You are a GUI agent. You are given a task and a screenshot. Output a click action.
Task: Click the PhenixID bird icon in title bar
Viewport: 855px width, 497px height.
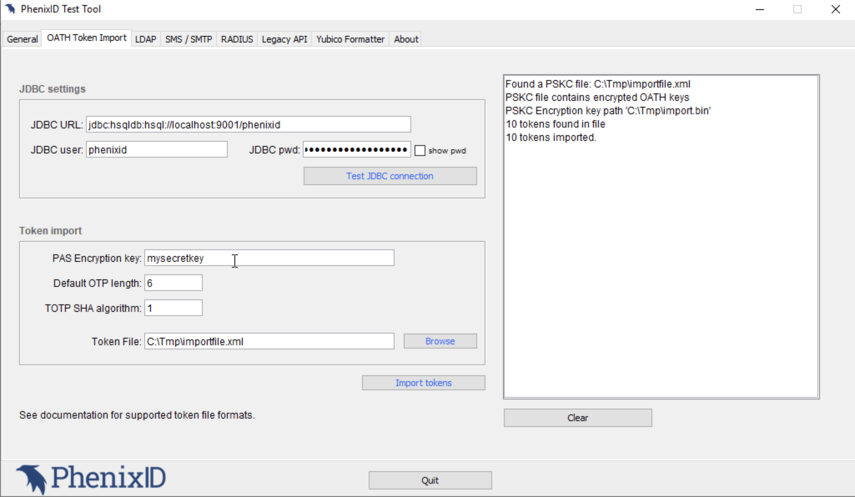coord(10,9)
